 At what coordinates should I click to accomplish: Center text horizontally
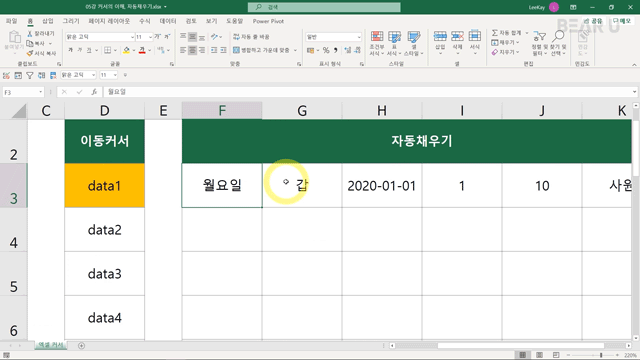tap(192, 50)
